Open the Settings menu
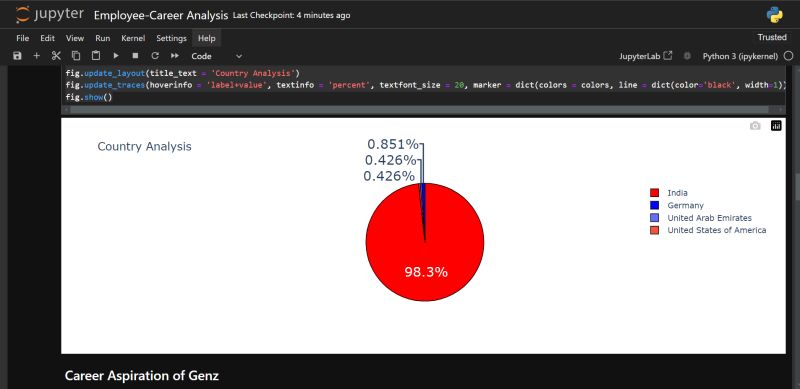Image resolution: width=800 pixels, height=389 pixels. point(171,38)
